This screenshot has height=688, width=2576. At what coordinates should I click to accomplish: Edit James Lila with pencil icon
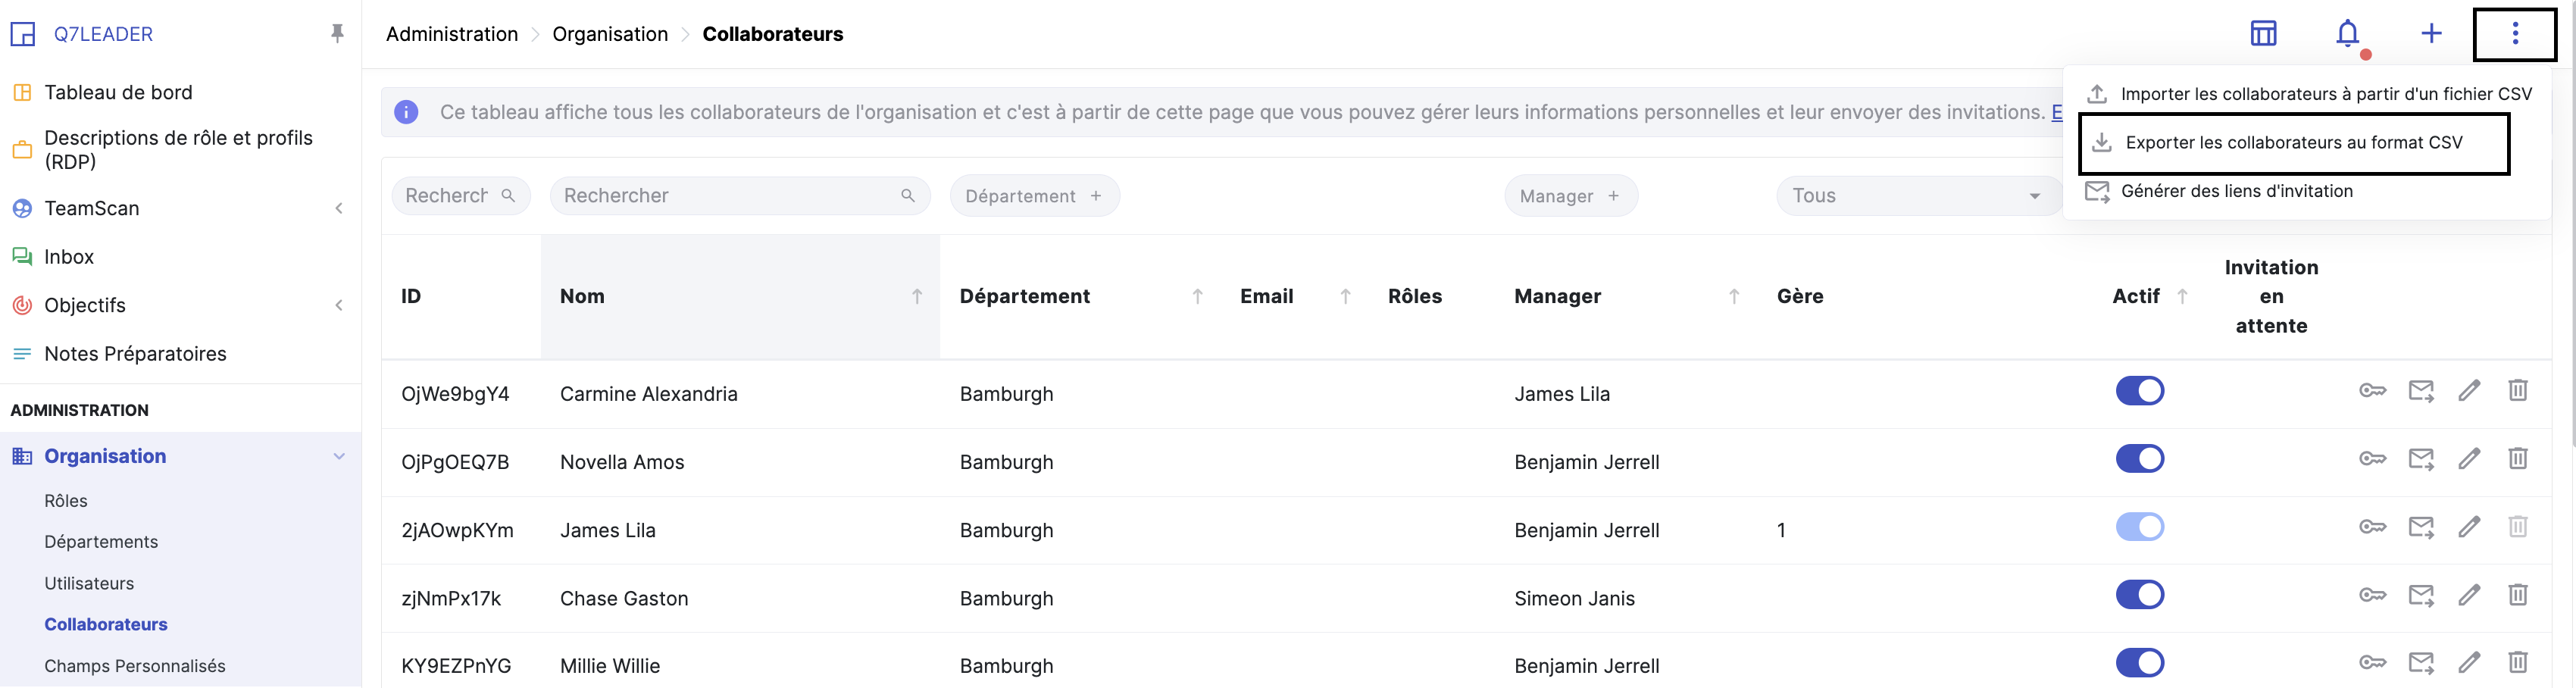click(x=2469, y=527)
